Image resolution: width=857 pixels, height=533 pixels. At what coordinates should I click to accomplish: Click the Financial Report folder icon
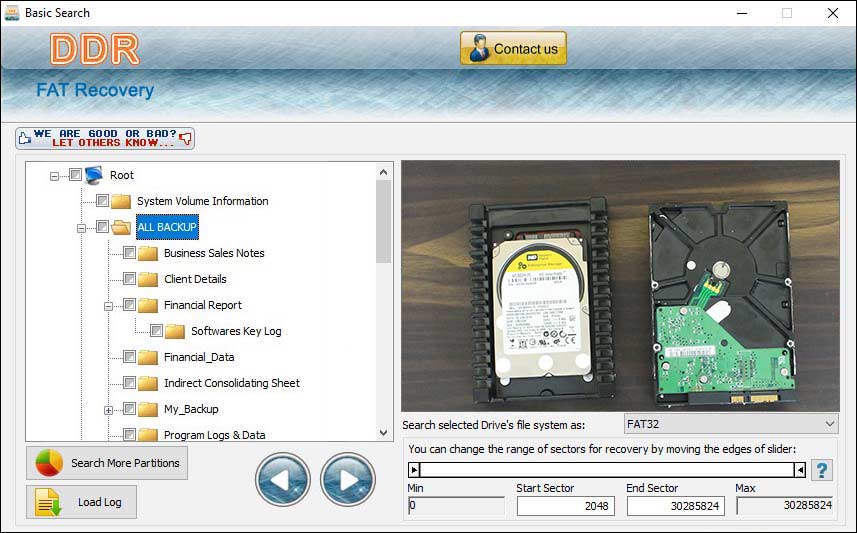tap(148, 305)
